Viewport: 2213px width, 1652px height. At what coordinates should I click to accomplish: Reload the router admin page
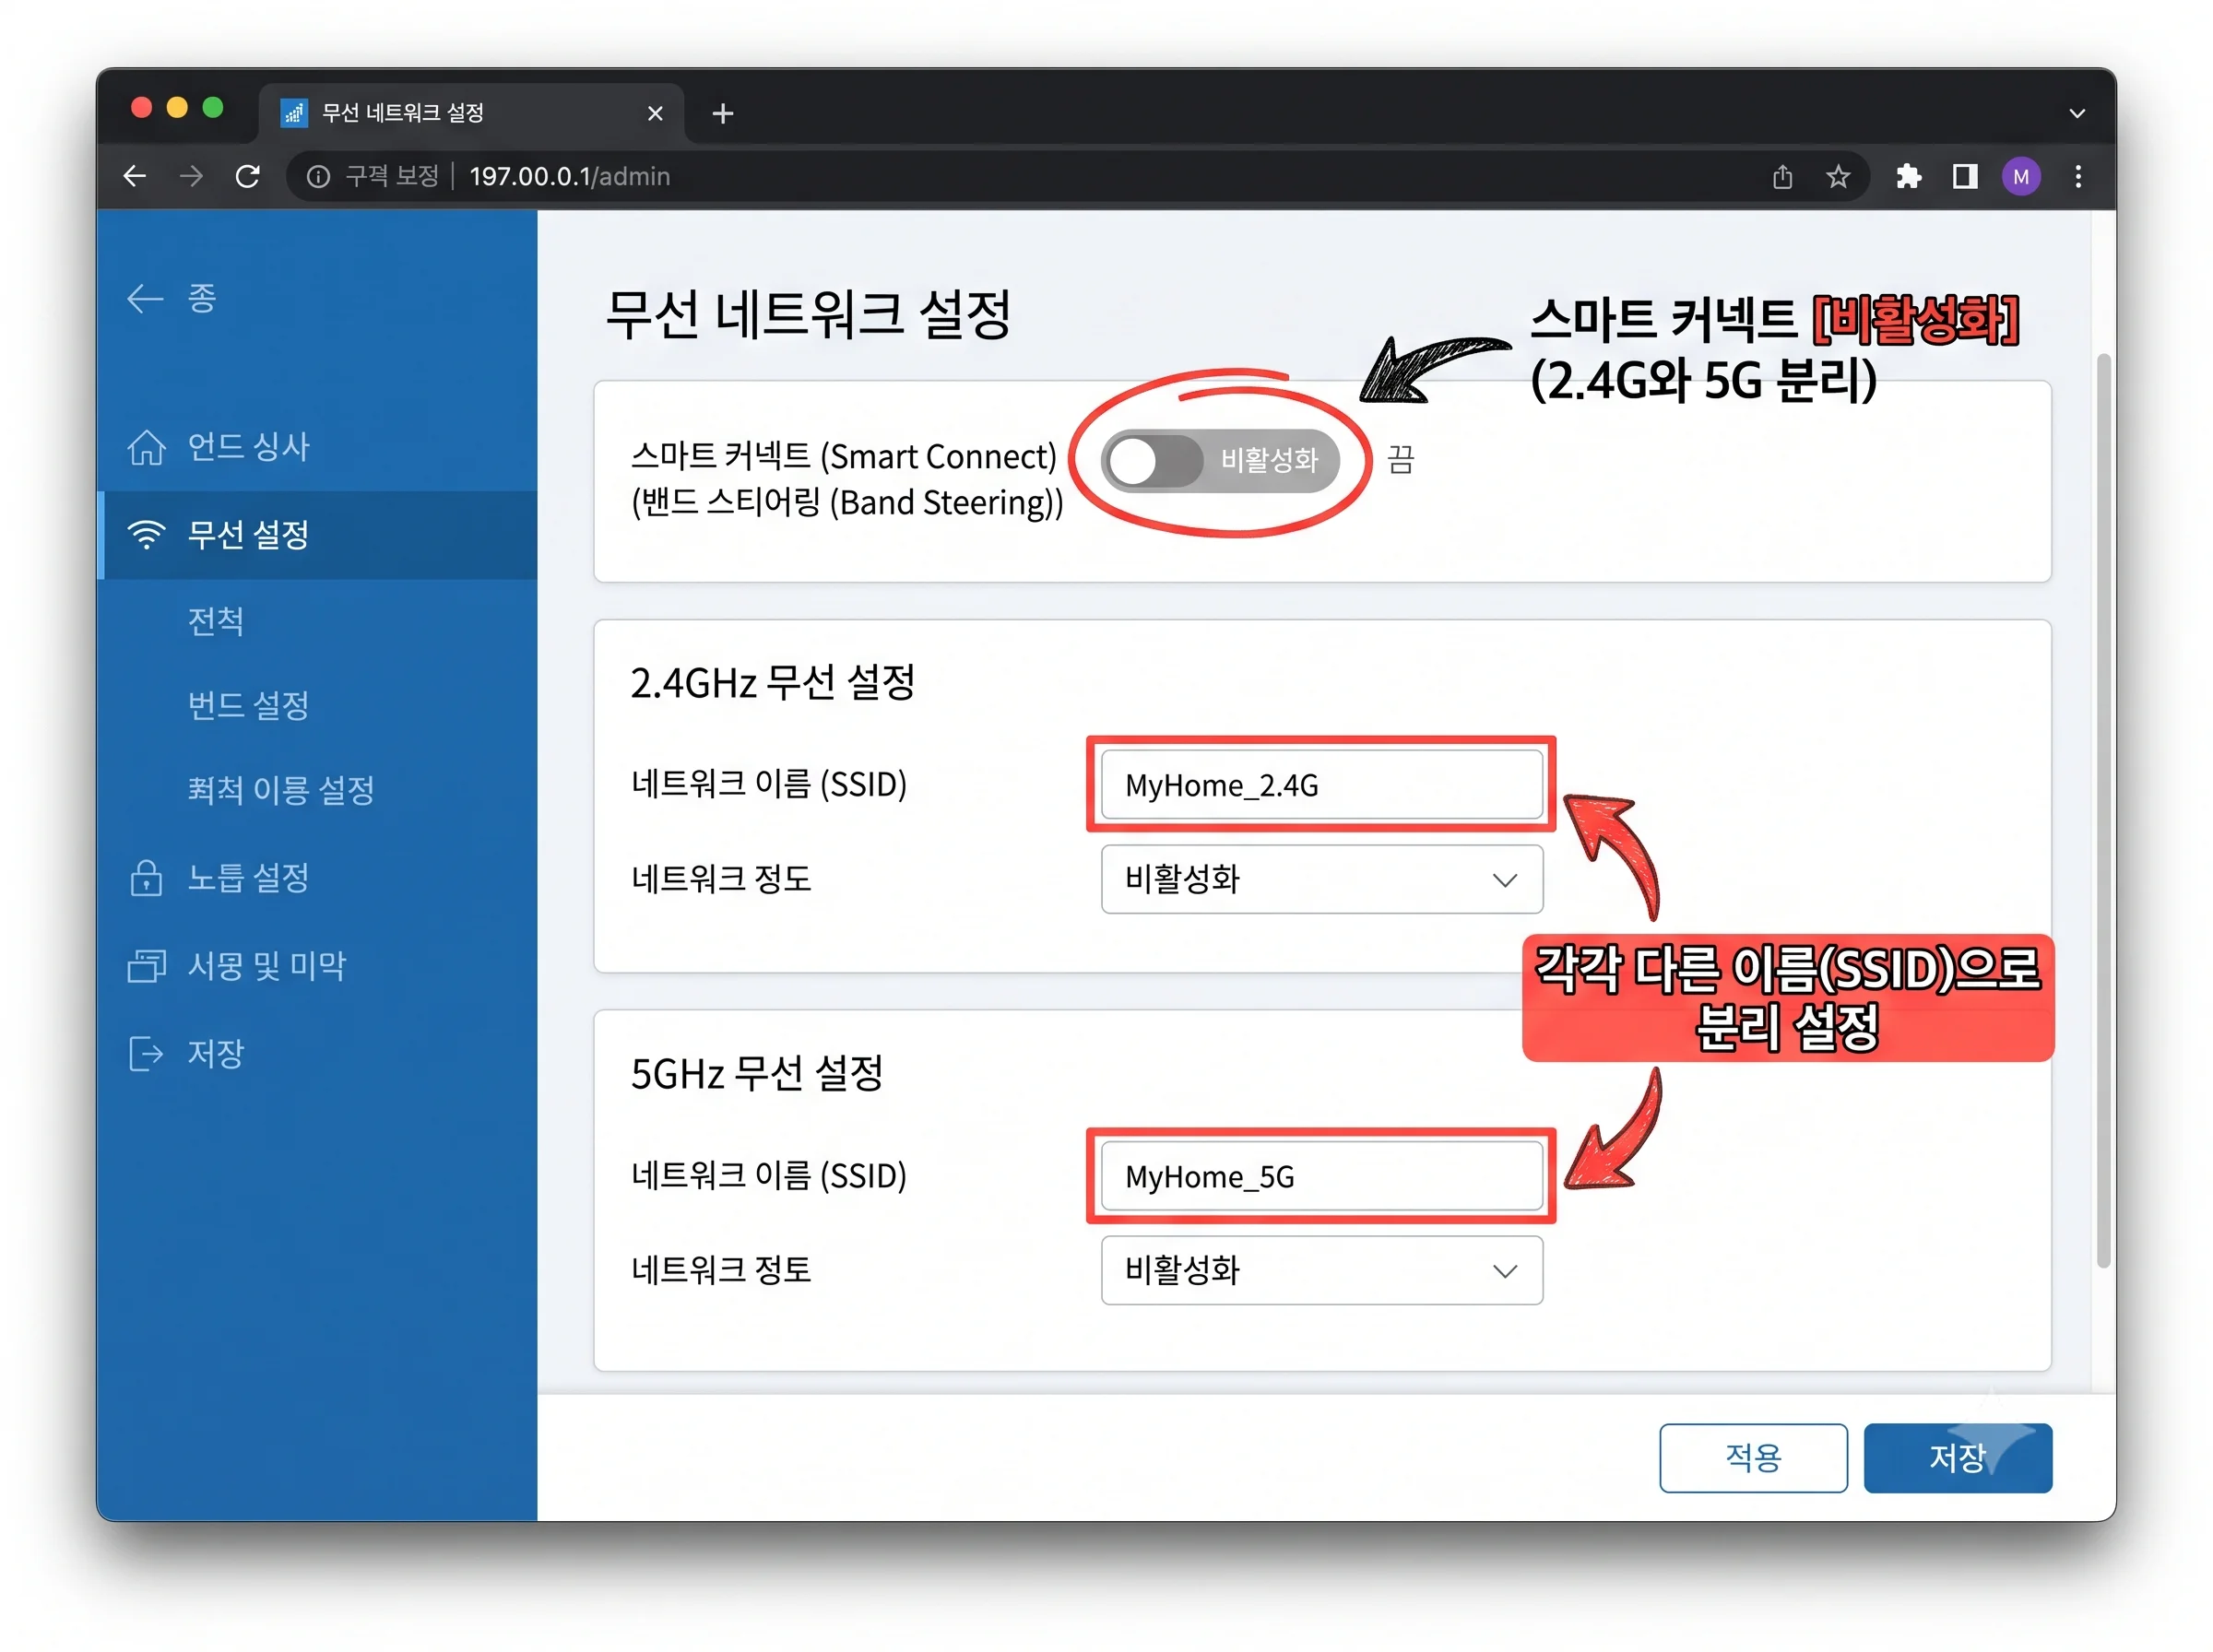pos(247,176)
